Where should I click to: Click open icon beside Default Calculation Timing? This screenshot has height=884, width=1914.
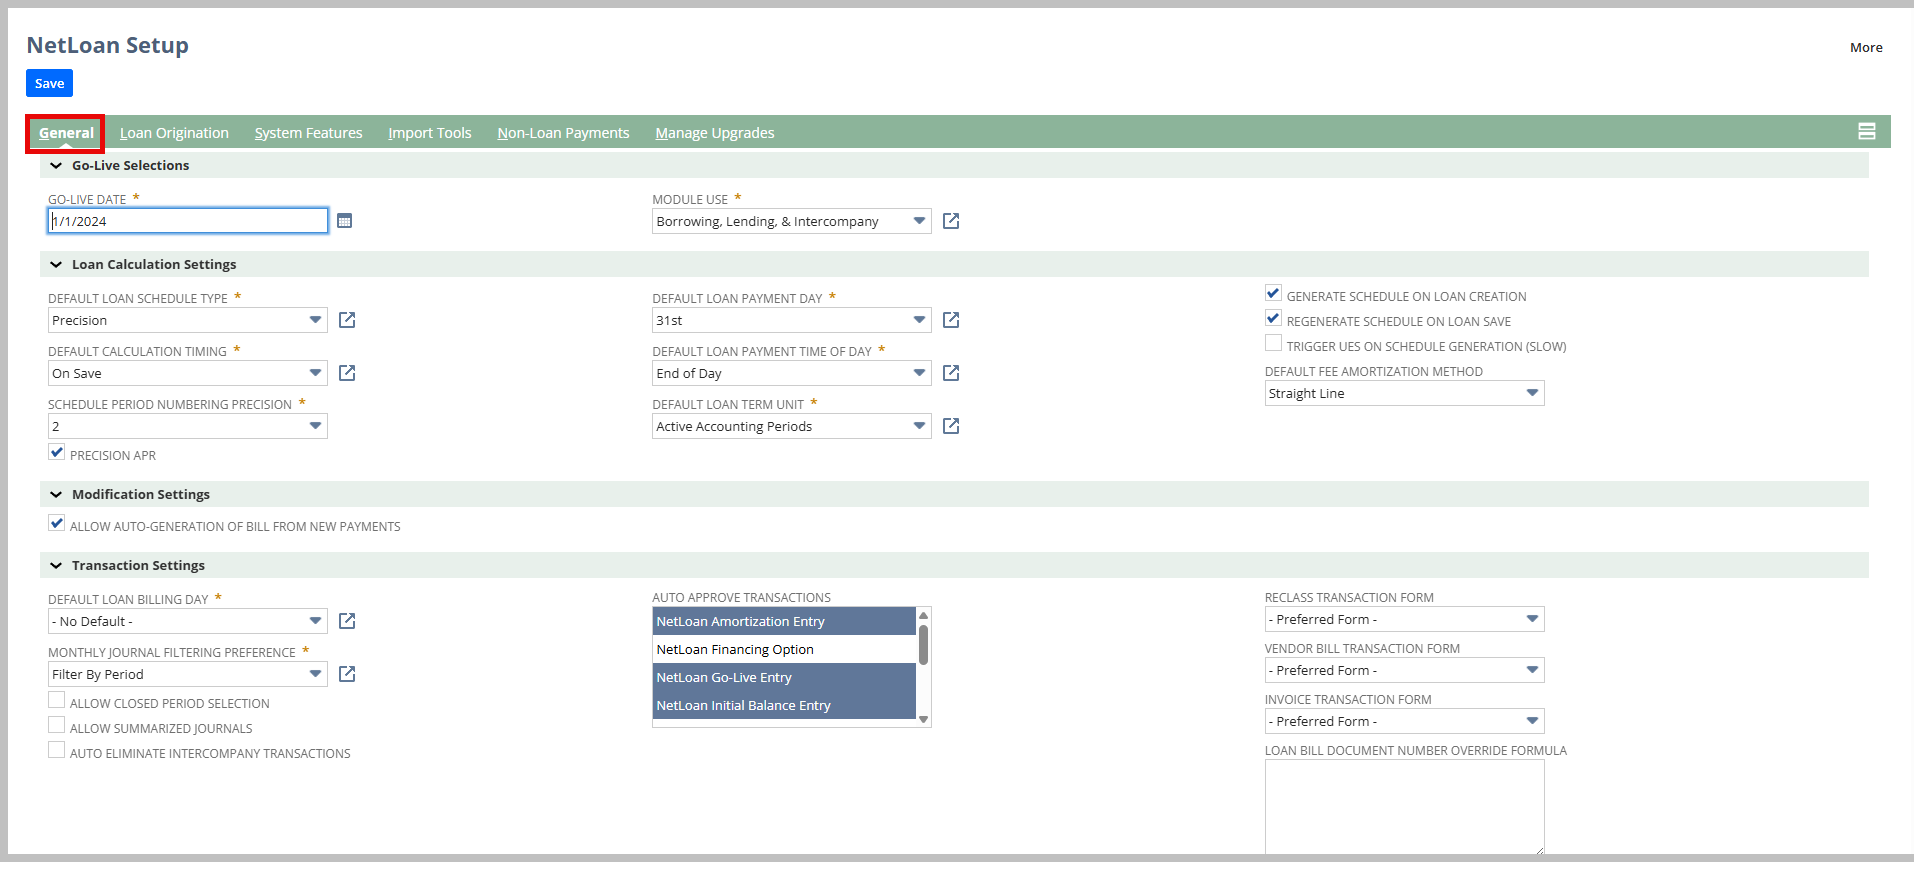coord(347,373)
